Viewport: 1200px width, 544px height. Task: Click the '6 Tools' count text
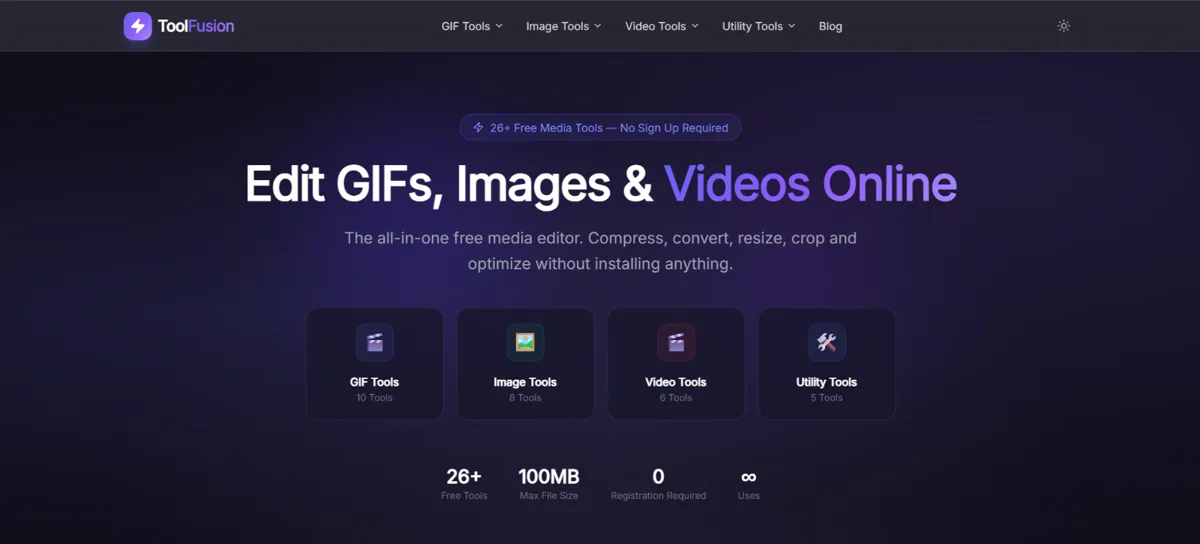(676, 398)
